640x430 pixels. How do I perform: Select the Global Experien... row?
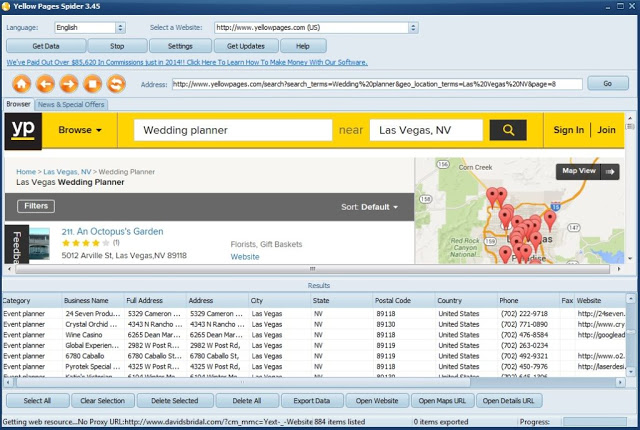click(x=313, y=346)
